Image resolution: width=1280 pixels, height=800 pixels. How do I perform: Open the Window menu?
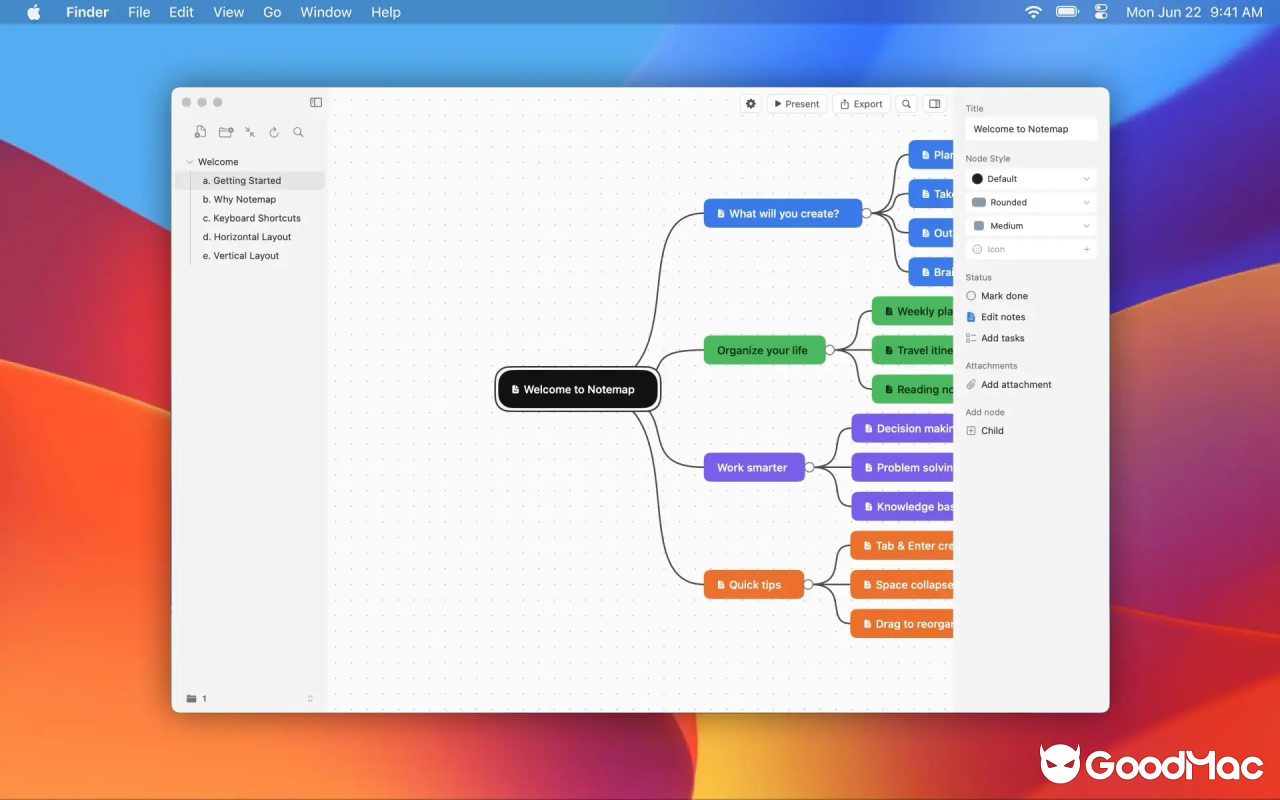click(x=326, y=12)
